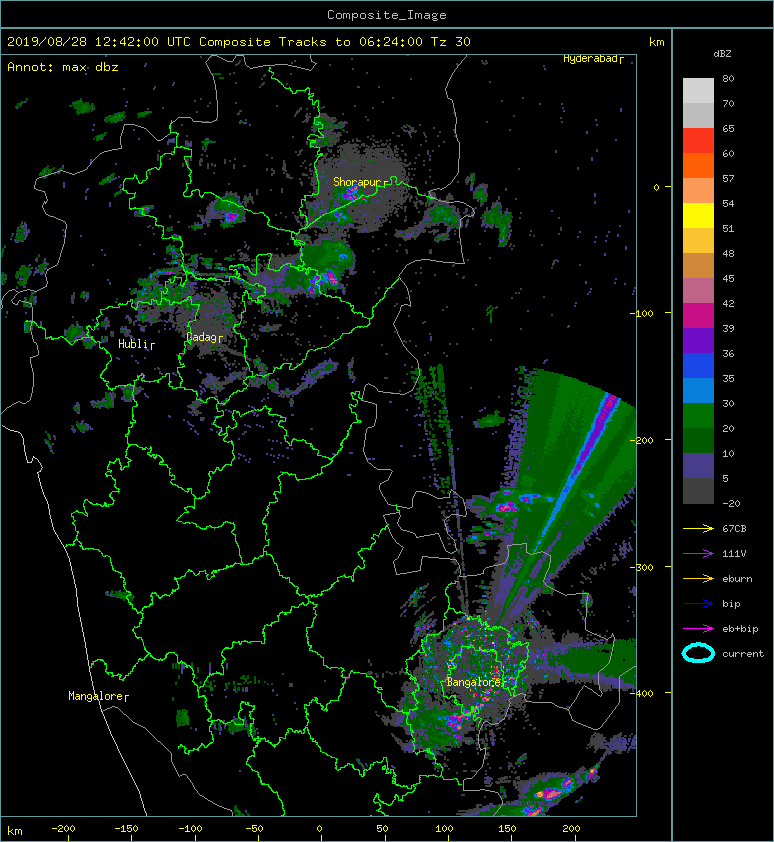Click the x-axis tick label -200
The width and height of the screenshot is (774, 842).
(63, 829)
